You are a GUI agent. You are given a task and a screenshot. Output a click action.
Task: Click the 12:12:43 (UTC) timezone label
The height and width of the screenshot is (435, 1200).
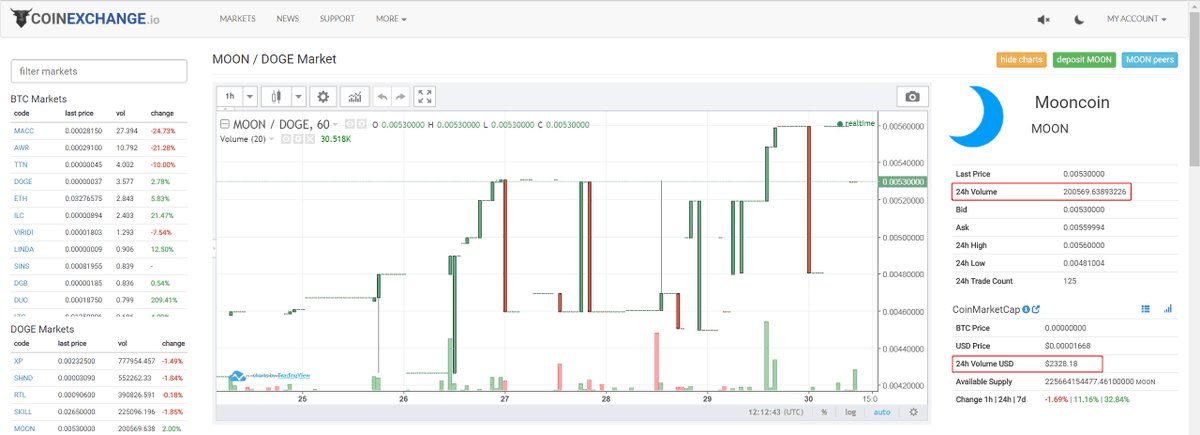[776, 411]
